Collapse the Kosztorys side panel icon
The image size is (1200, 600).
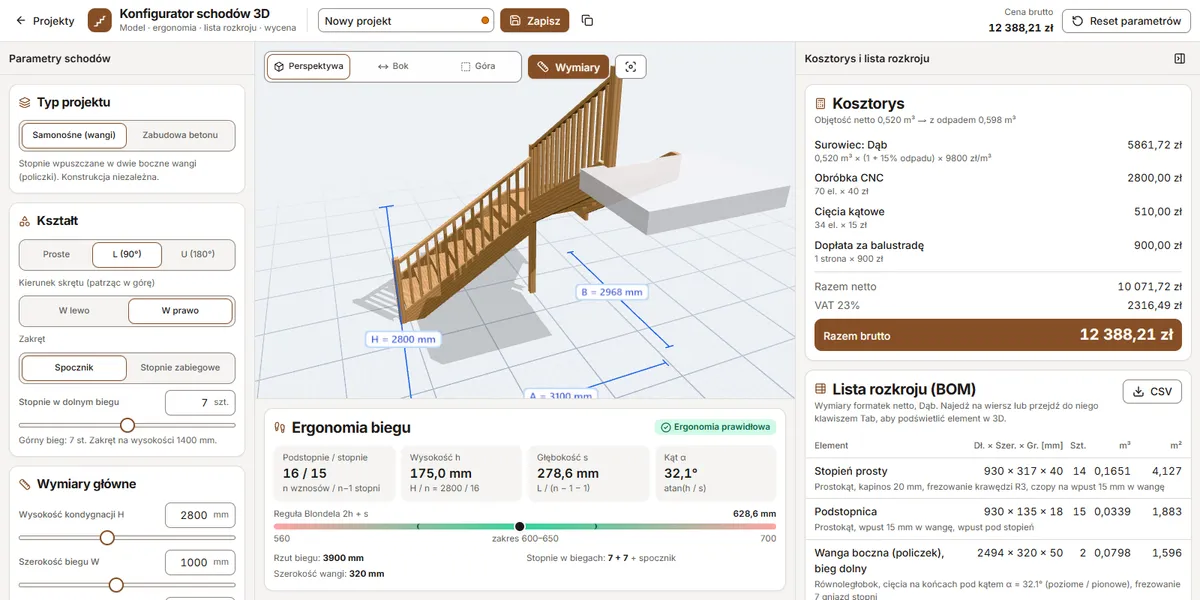1180,59
